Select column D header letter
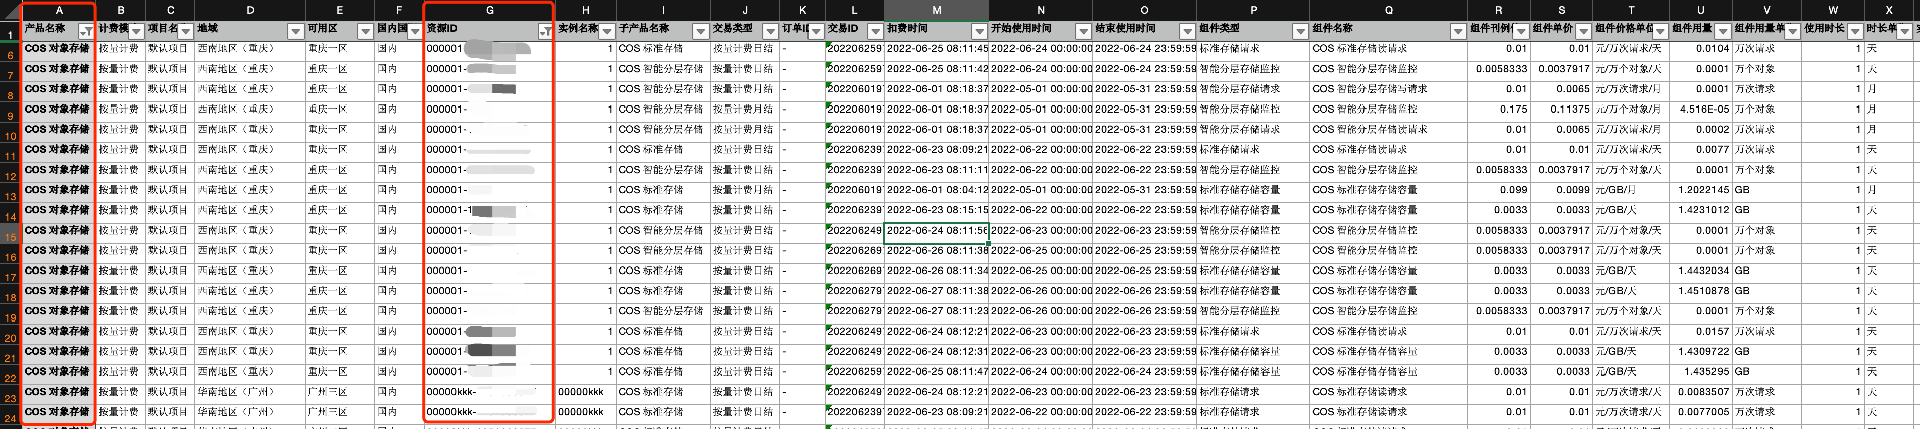Screen dimensions: 1920x429 click(x=250, y=10)
